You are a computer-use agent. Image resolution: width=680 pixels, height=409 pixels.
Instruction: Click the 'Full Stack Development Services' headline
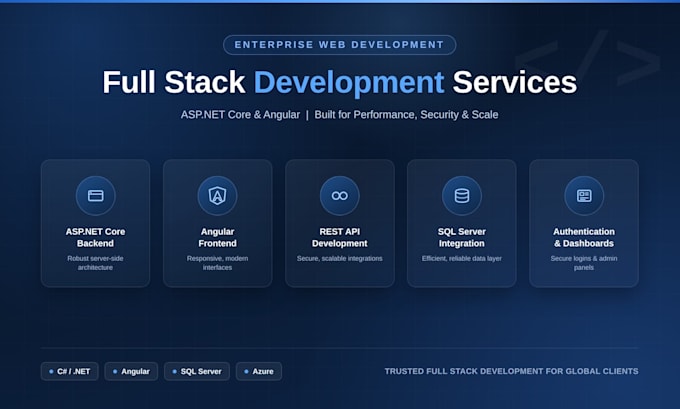click(x=340, y=82)
